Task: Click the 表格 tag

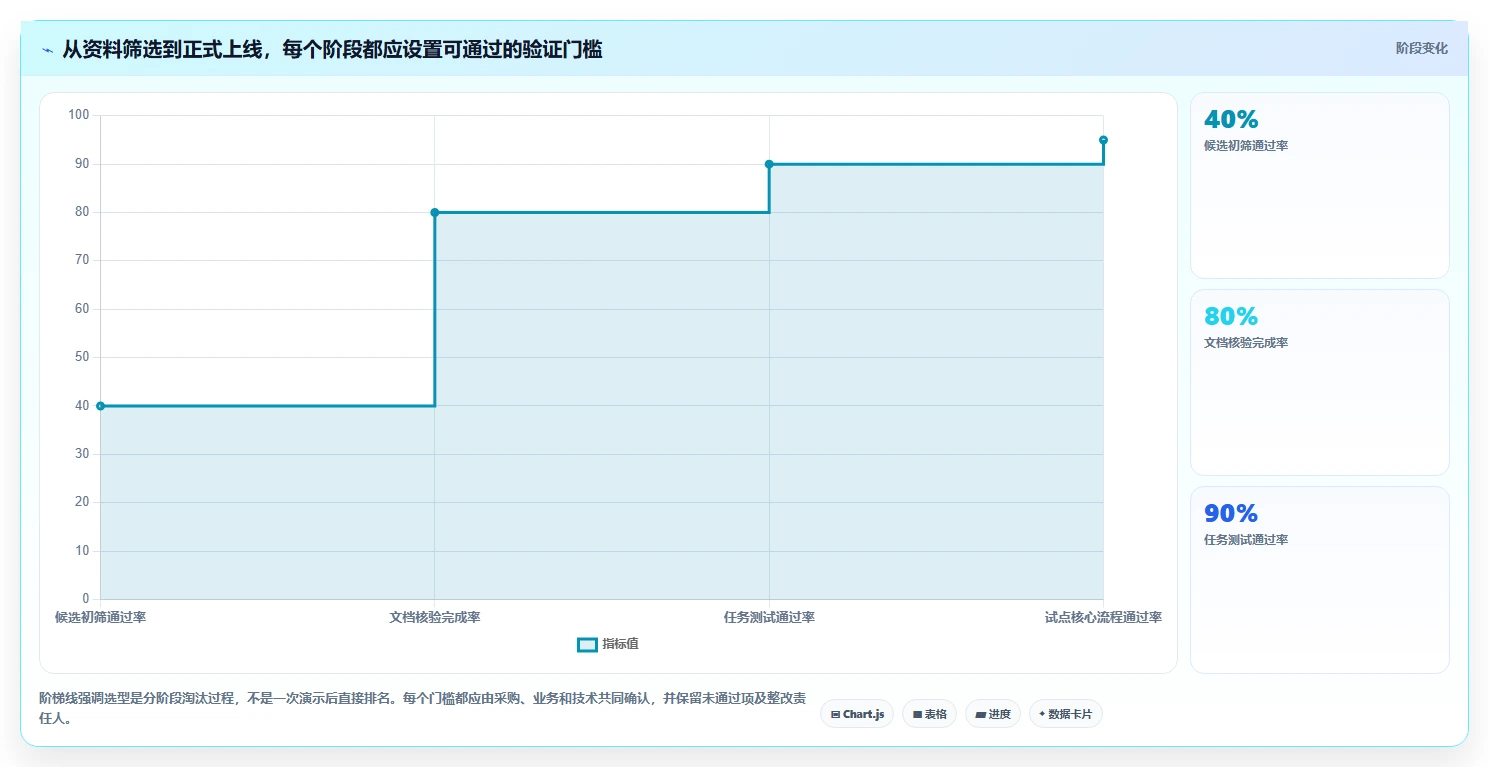Action: (929, 714)
